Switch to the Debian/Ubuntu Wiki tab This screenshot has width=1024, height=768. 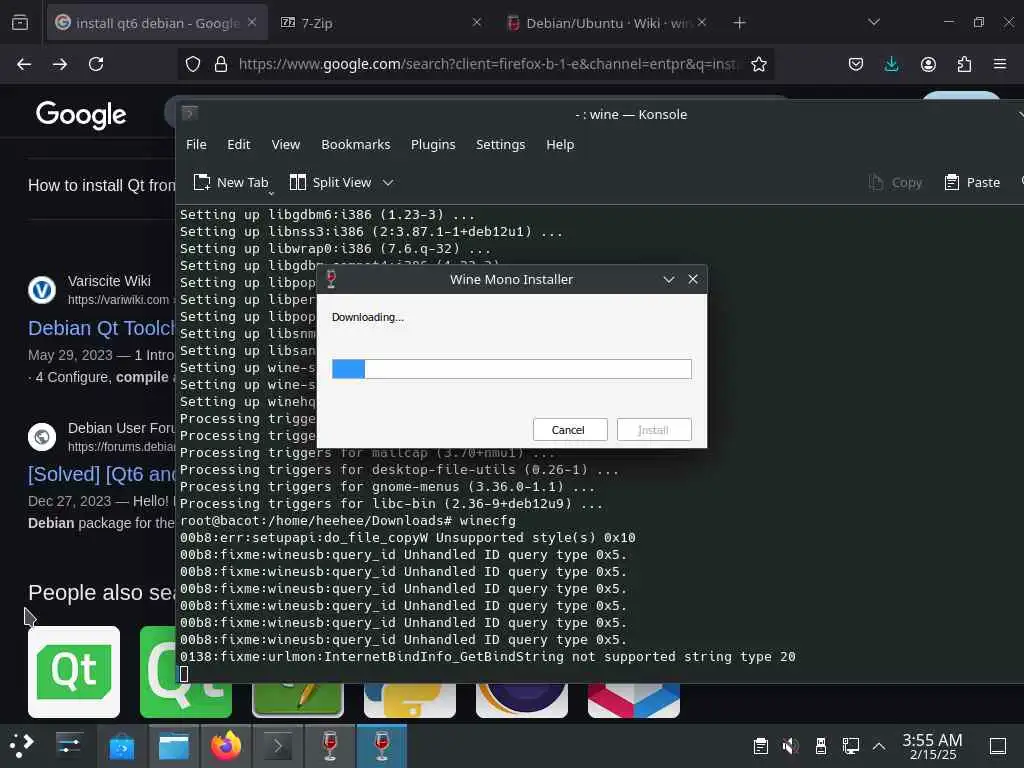click(607, 23)
